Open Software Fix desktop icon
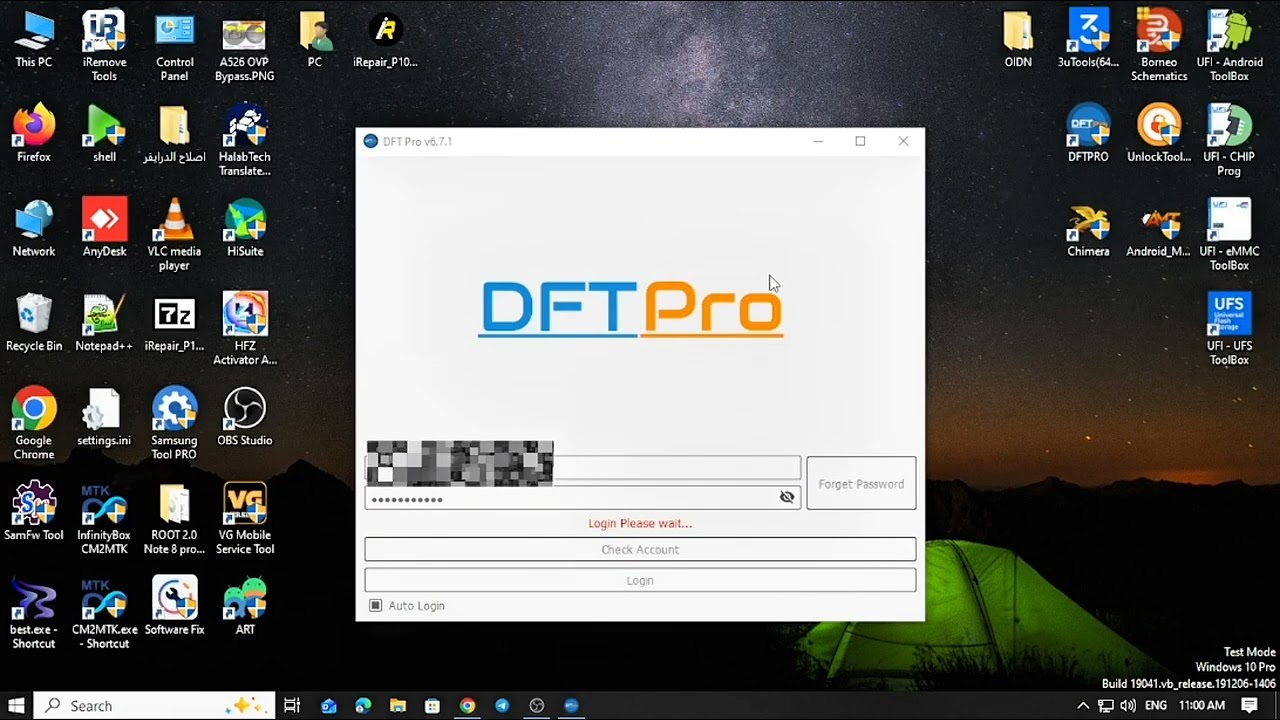Image resolution: width=1280 pixels, height=720 pixels. point(174,607)
